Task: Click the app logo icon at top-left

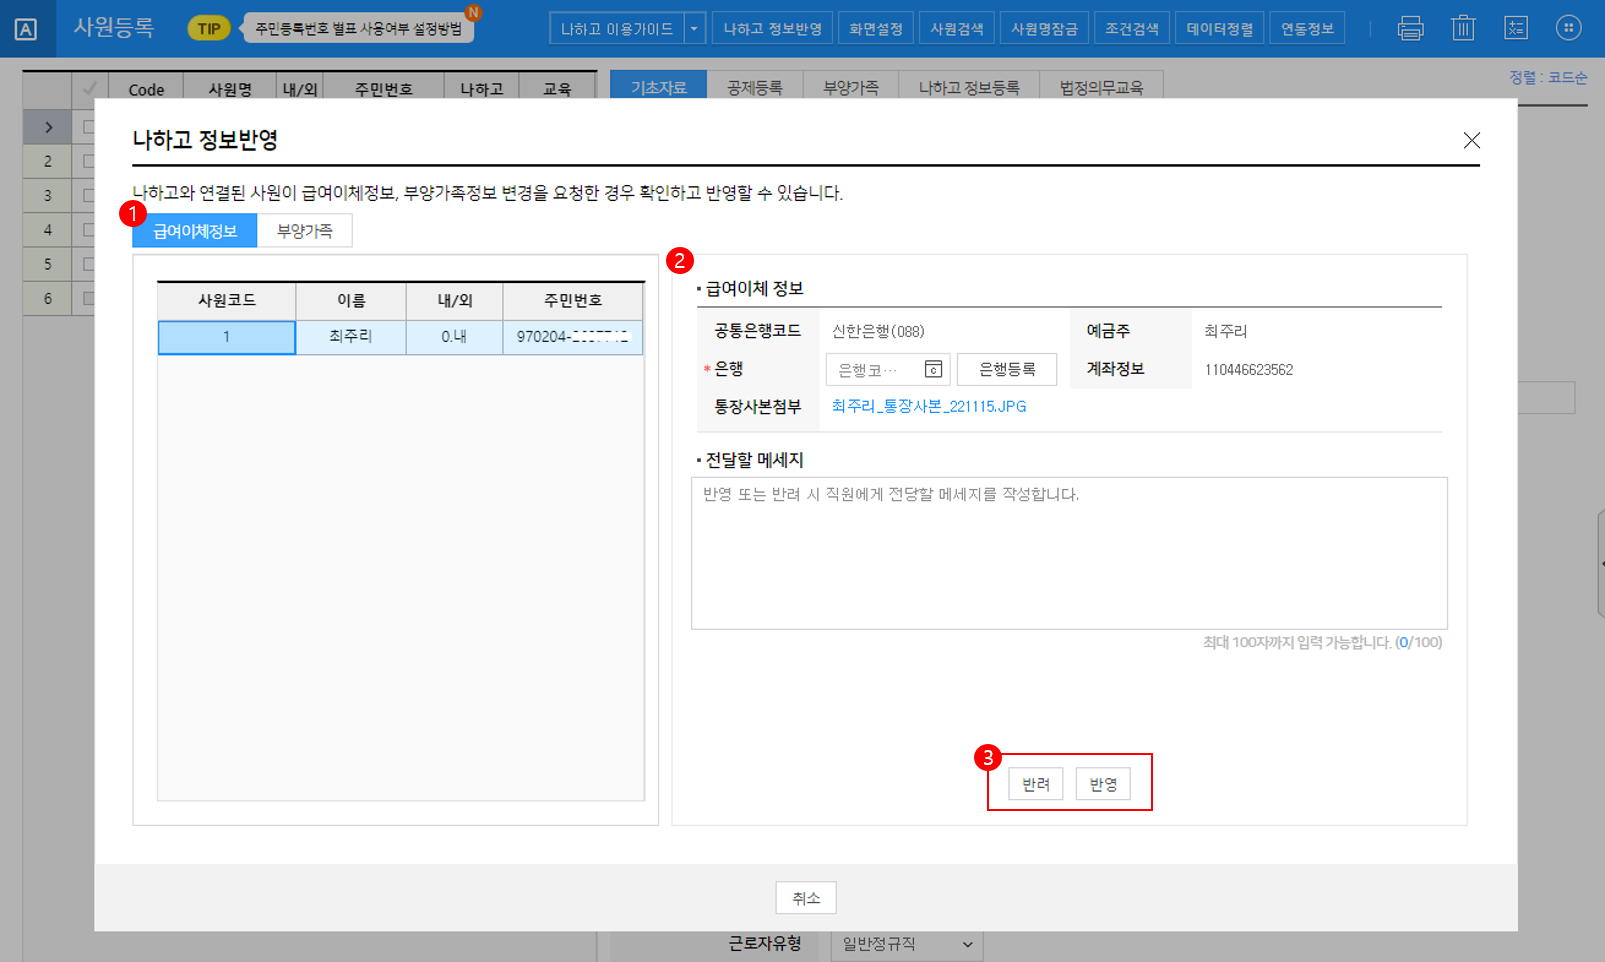Action: (x=26, y=29)
